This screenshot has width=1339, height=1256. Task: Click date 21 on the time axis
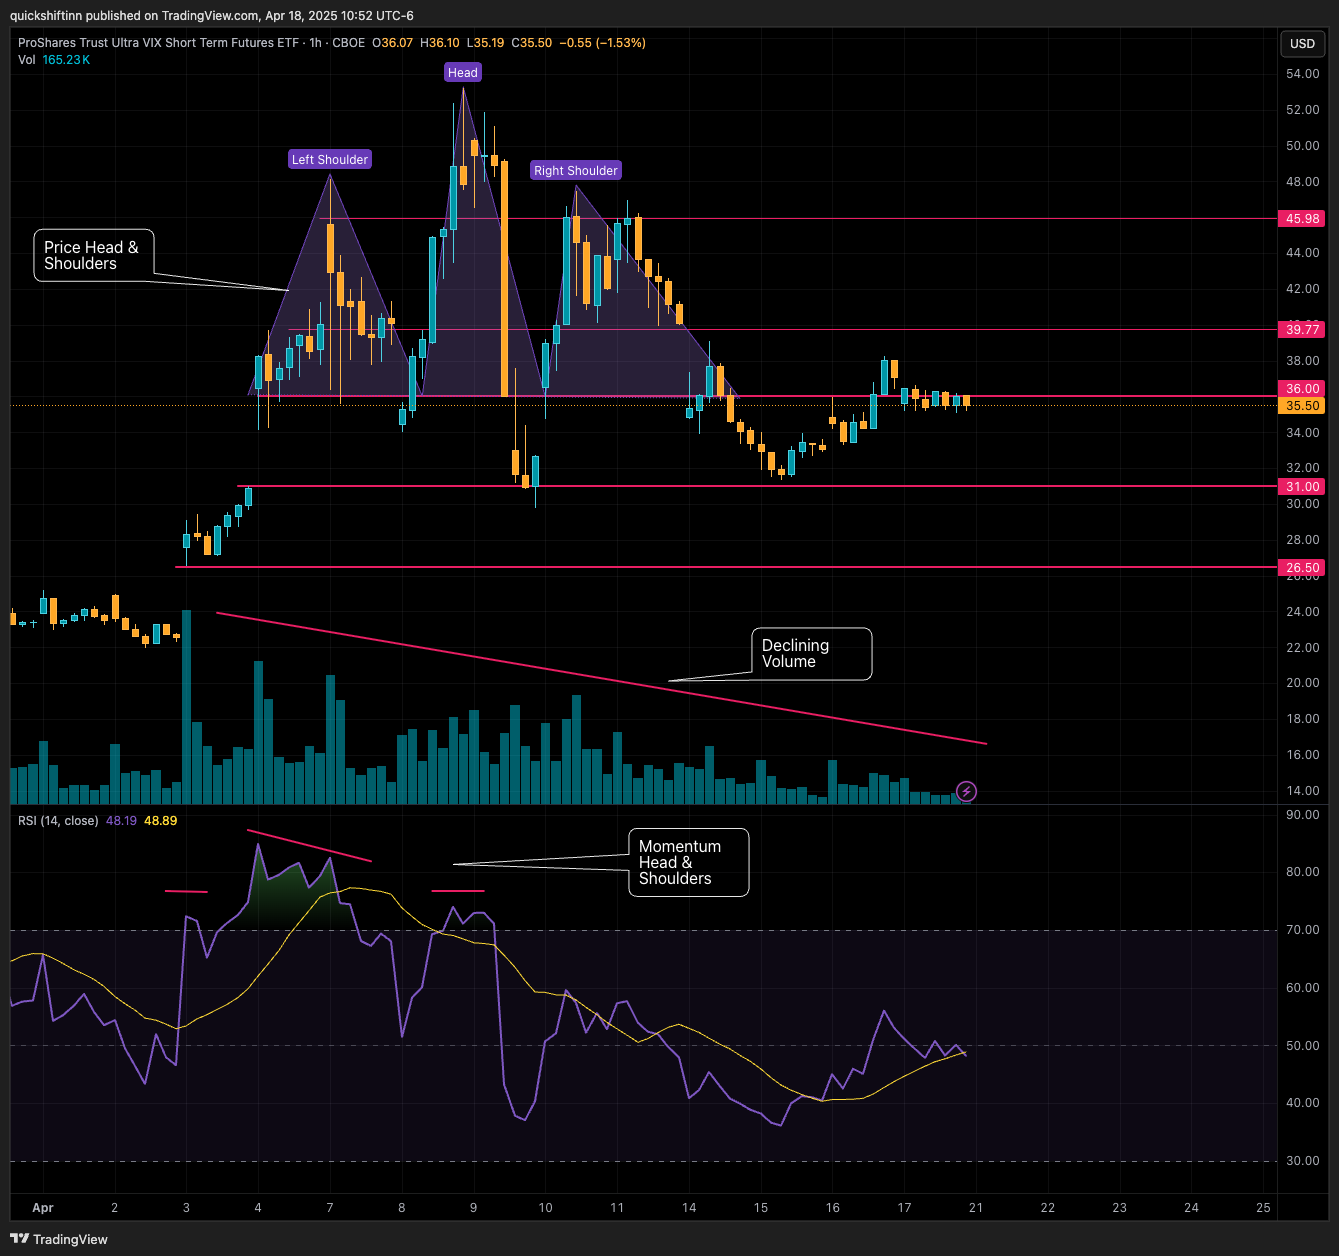(976, 1207)
